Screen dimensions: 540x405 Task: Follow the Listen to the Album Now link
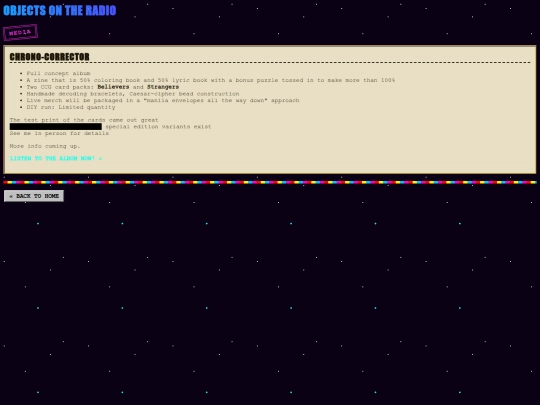(56, 158)
